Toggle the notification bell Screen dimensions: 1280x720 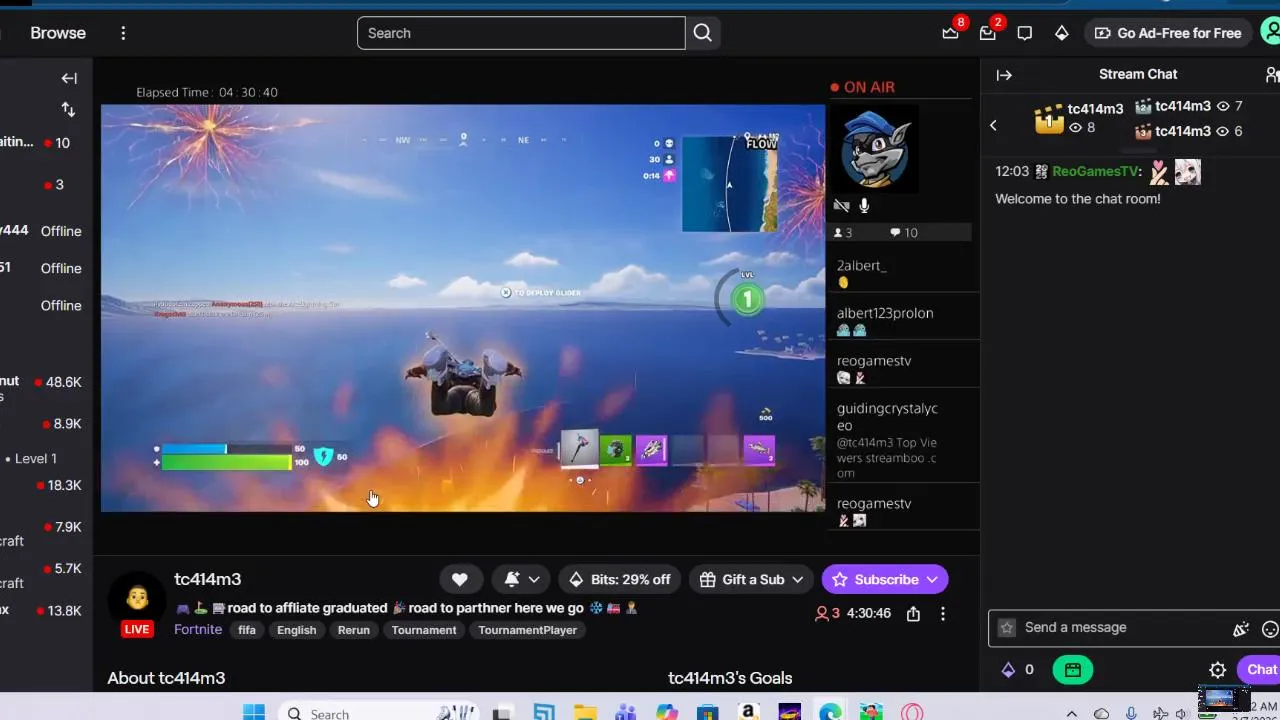click(x=512, y=579)
